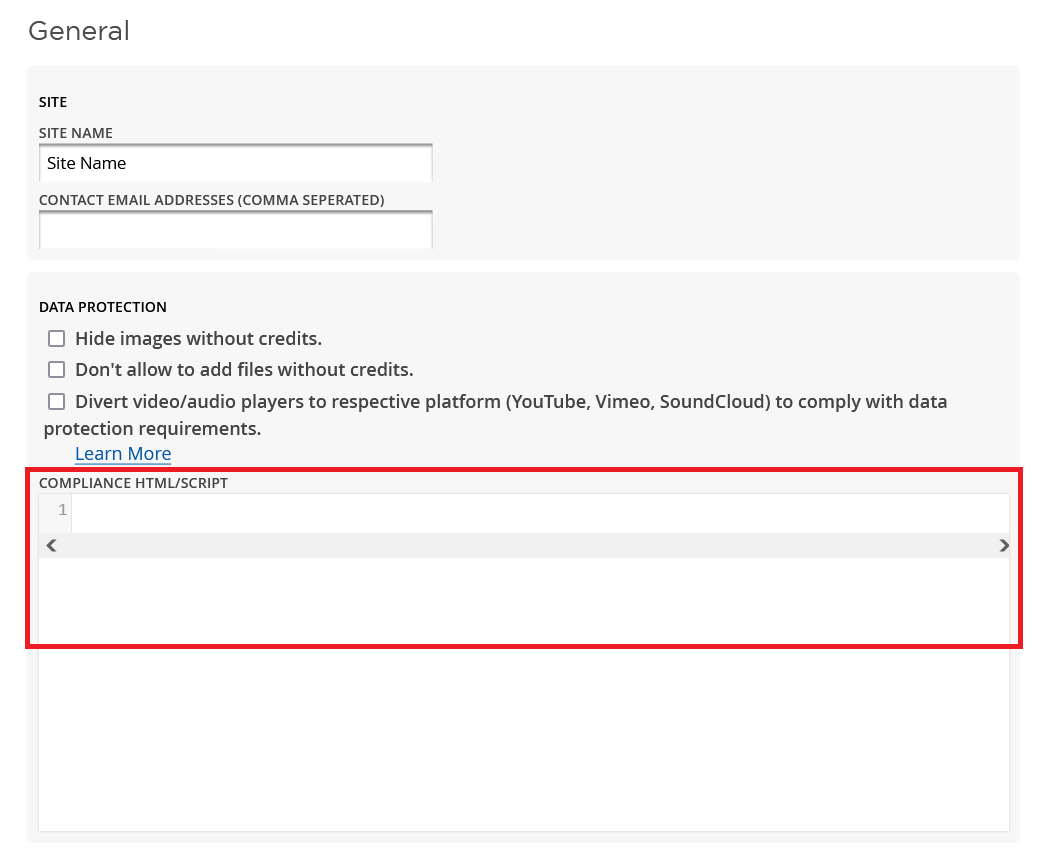Click the COMPLIANCE HTML/SCRIPT label
This screenshot has height=859, width=1056.
pos(133,483)
